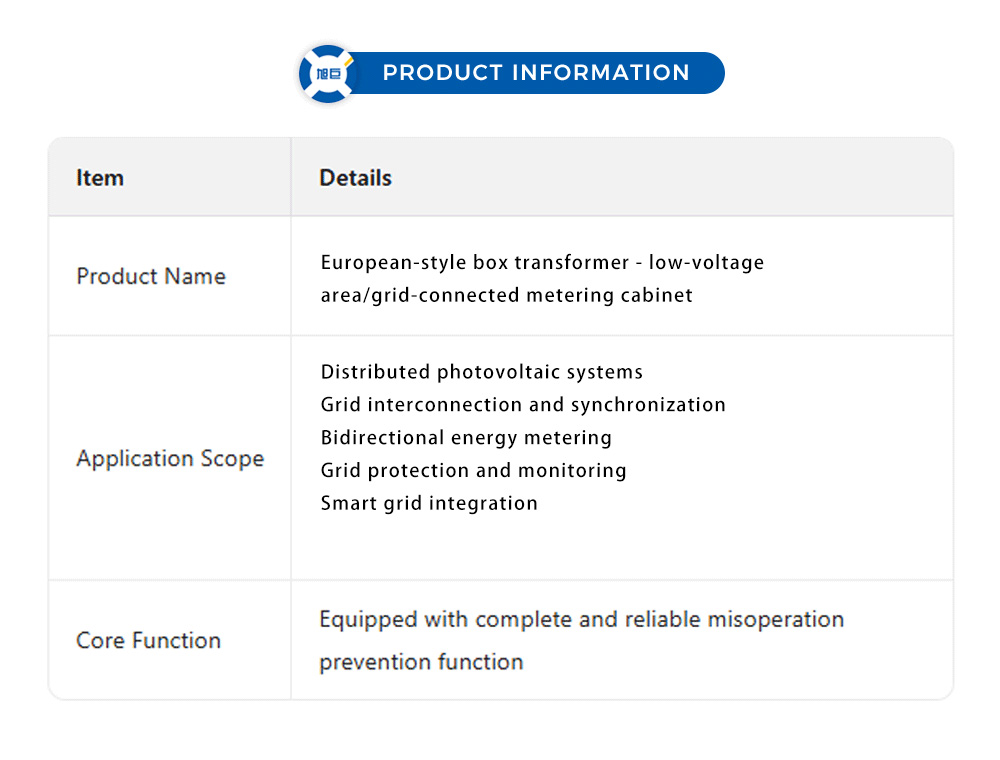Select Bidirectional energy metering entry
Screen dimensions: 1000x760
coord(466,438)
